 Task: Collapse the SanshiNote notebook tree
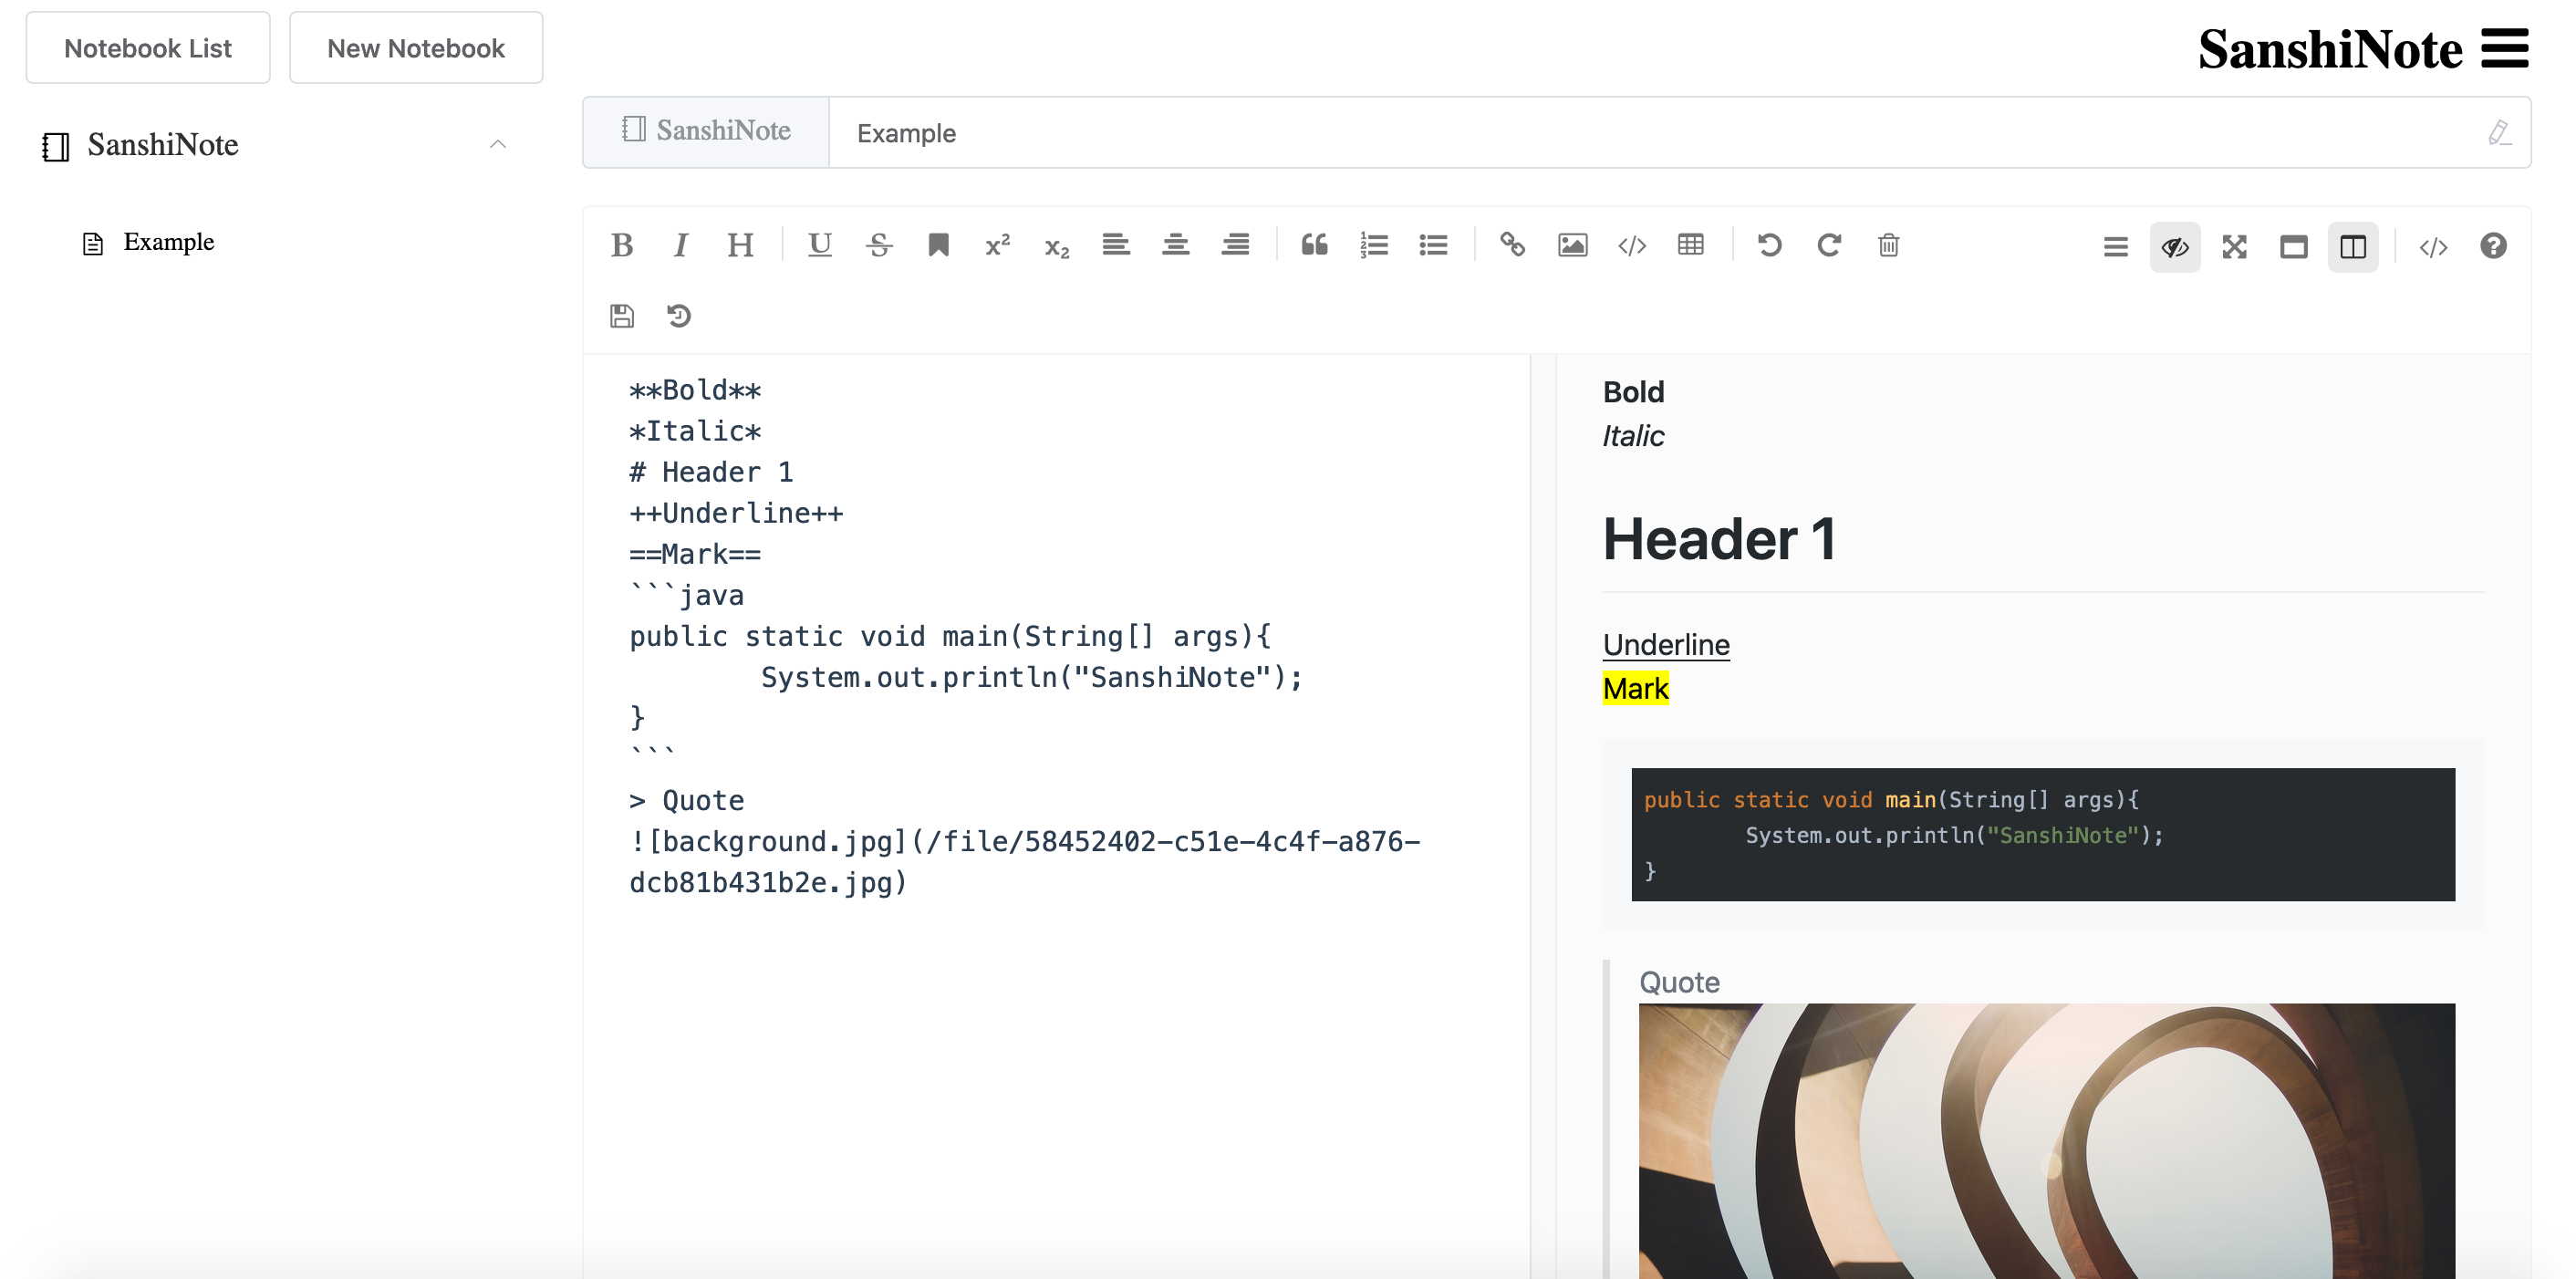(498, 145)
